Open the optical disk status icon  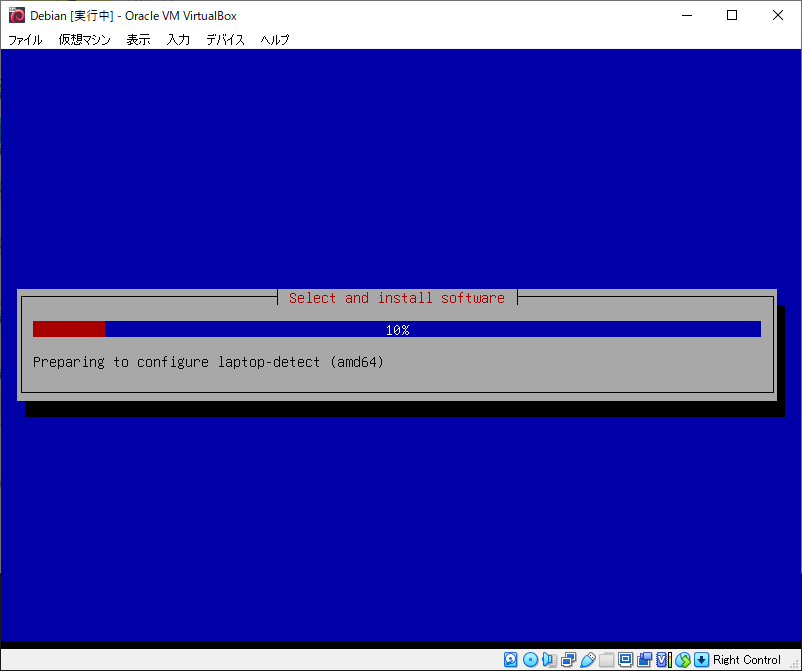[530, 660]
